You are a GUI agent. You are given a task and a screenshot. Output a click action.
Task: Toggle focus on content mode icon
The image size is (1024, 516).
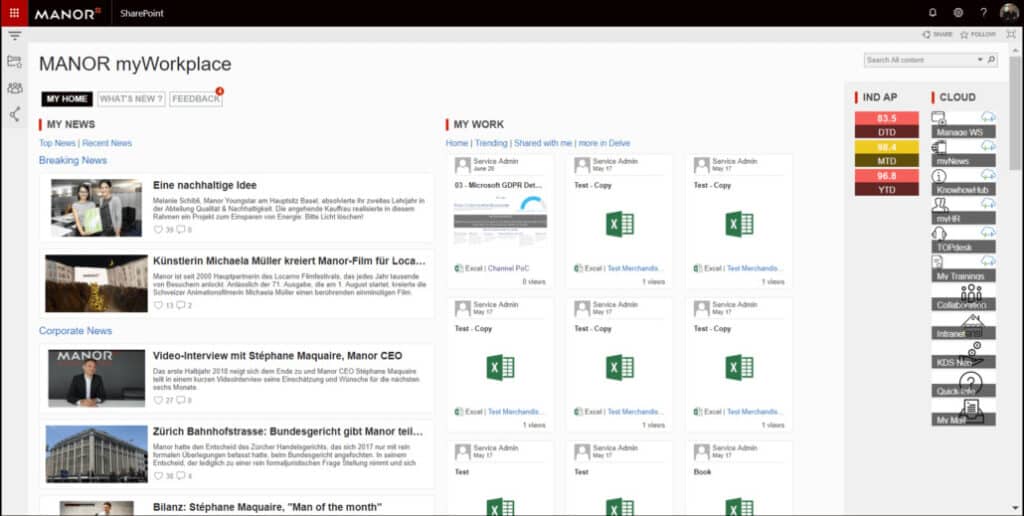[x=1010, y=34]
